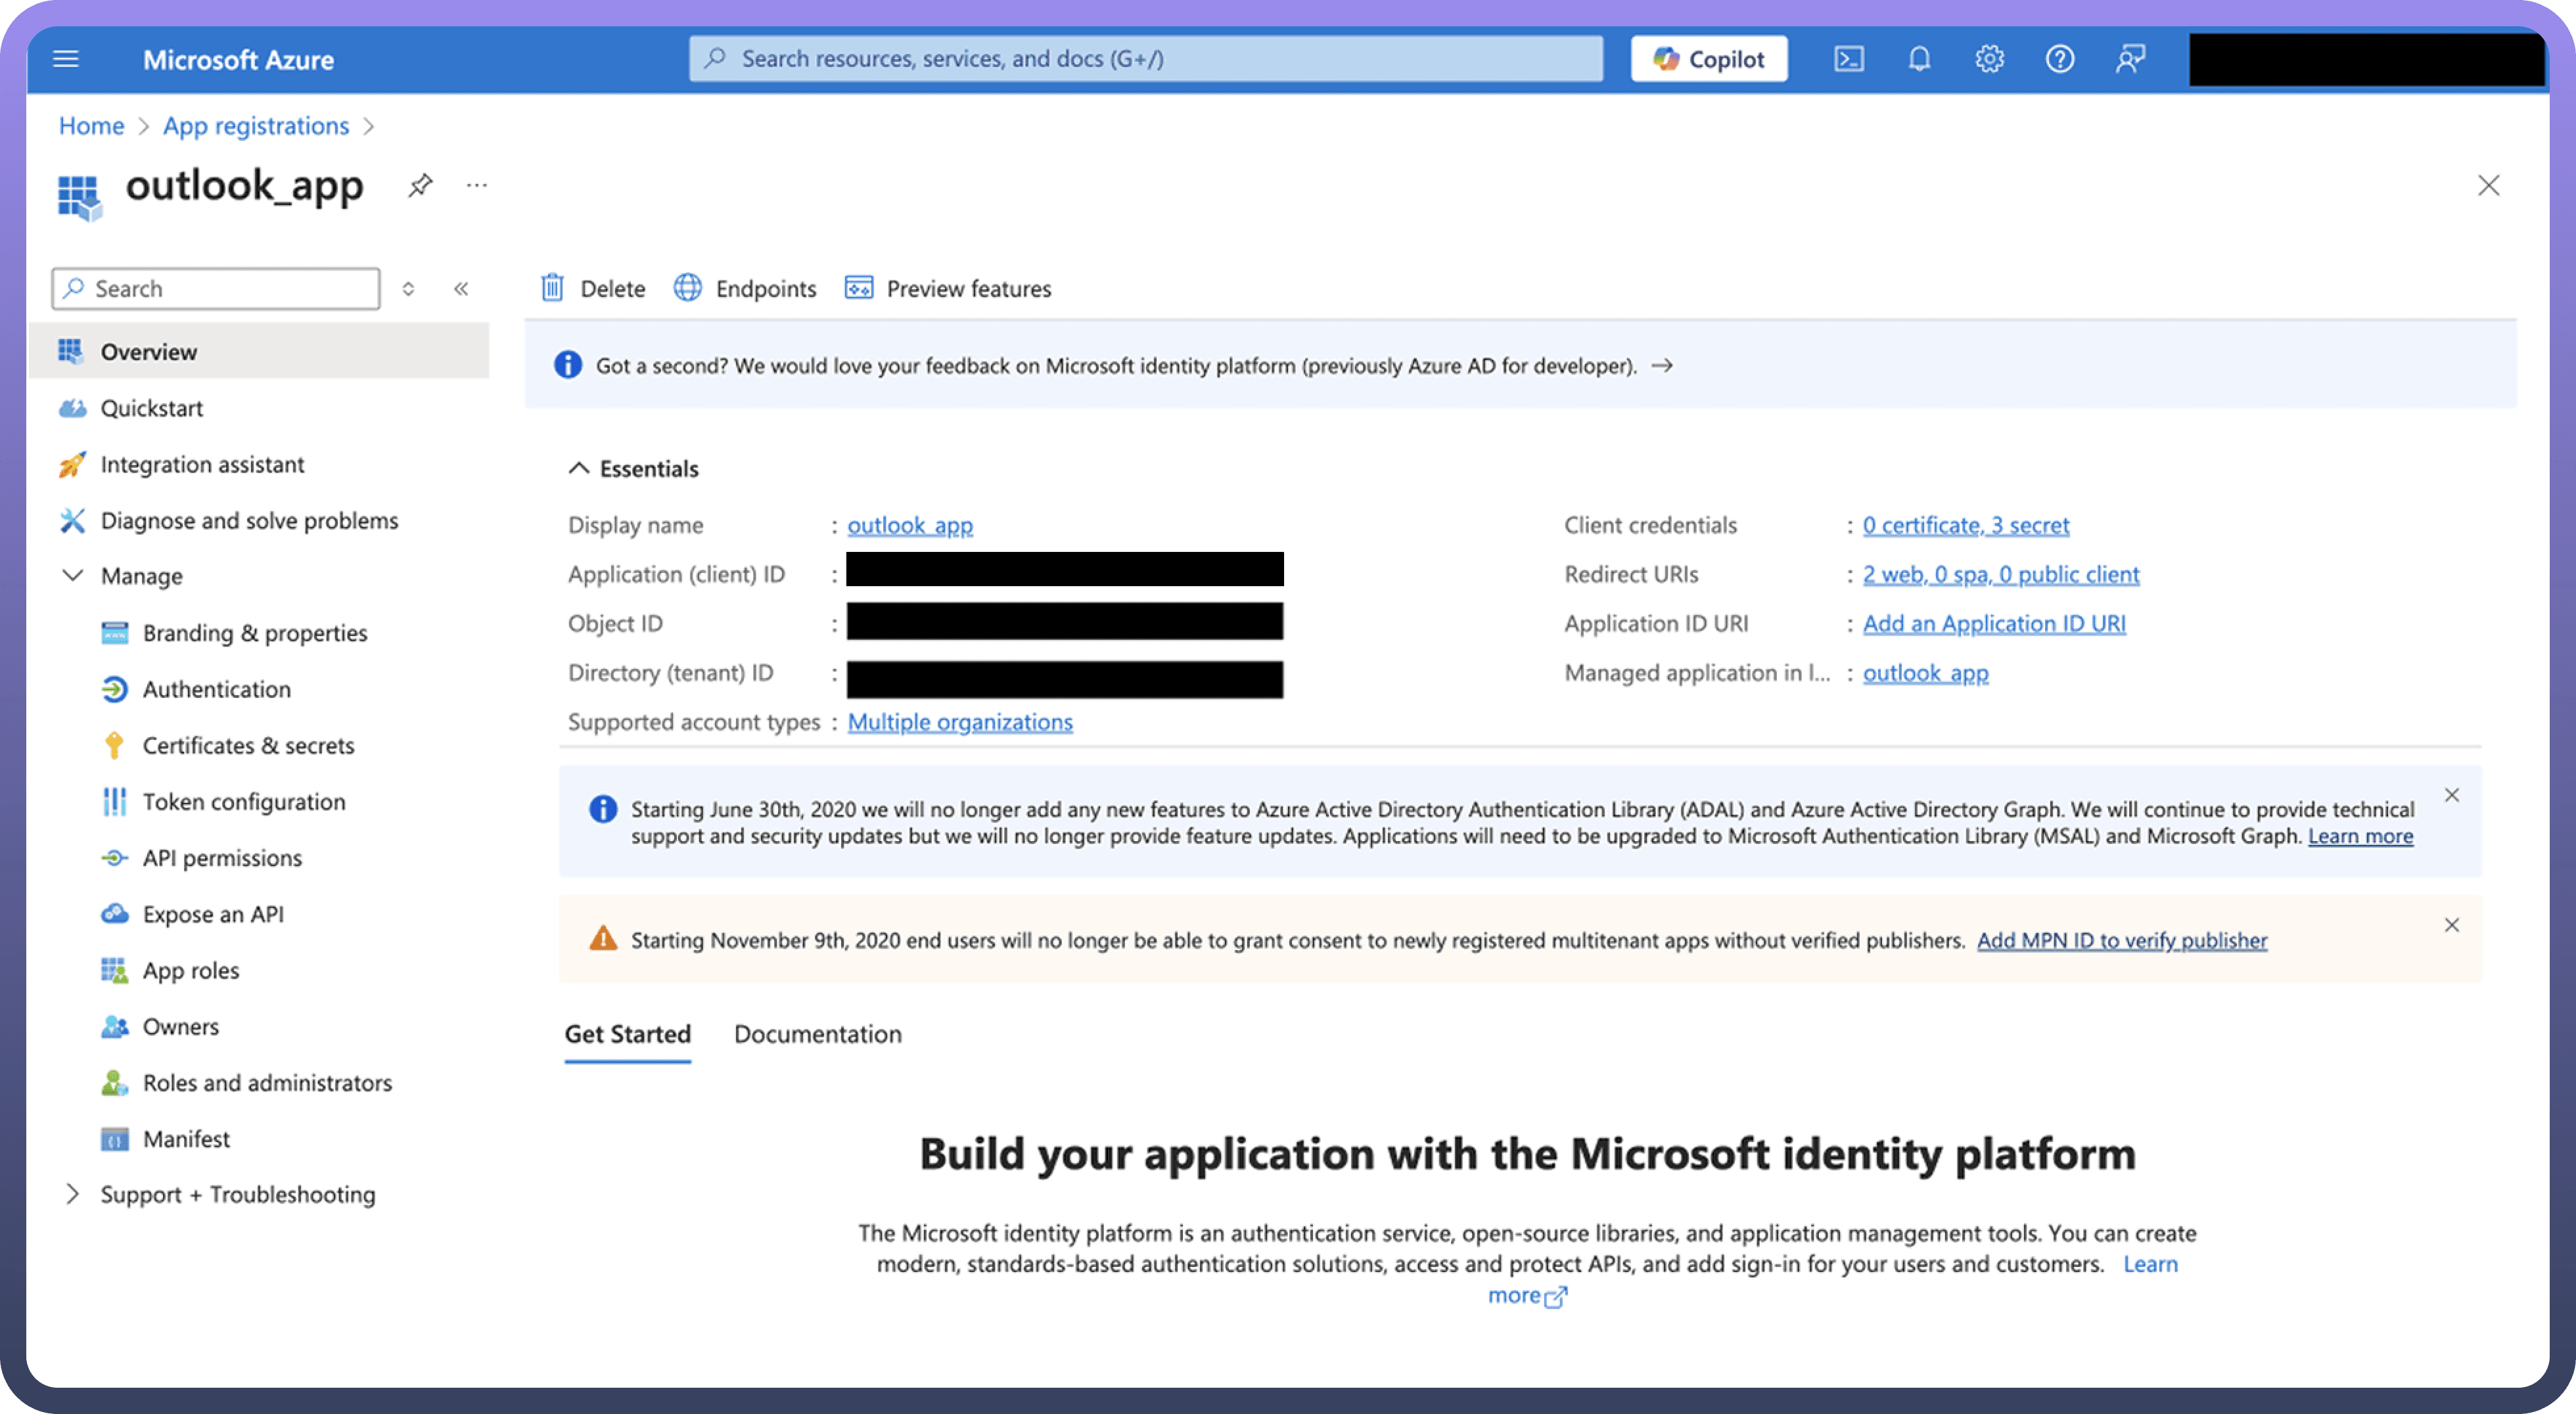Click the notifications bell icon
2576x1414 pixels.
point(1918,59)
